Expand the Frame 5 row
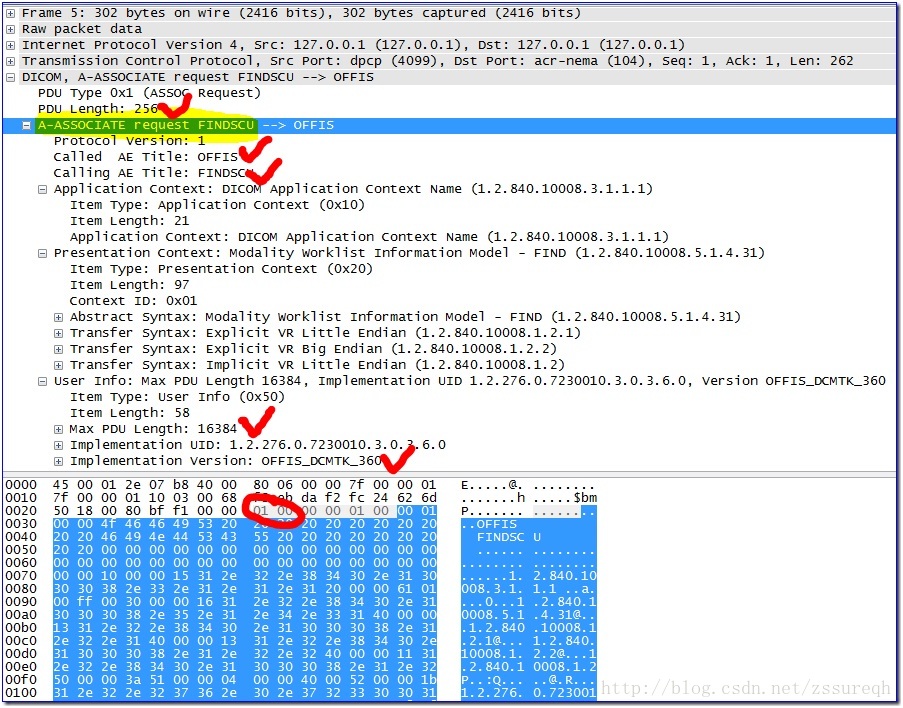Image resolution: width=903 pixels, height=708 pixels. click(10, 13)
